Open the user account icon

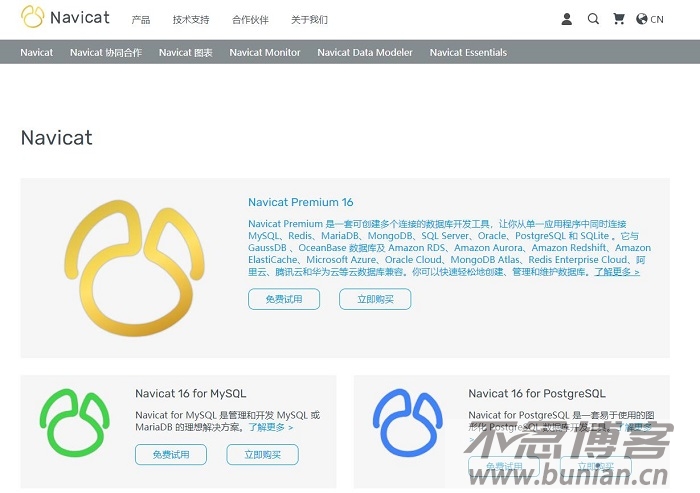pos(567,19)
